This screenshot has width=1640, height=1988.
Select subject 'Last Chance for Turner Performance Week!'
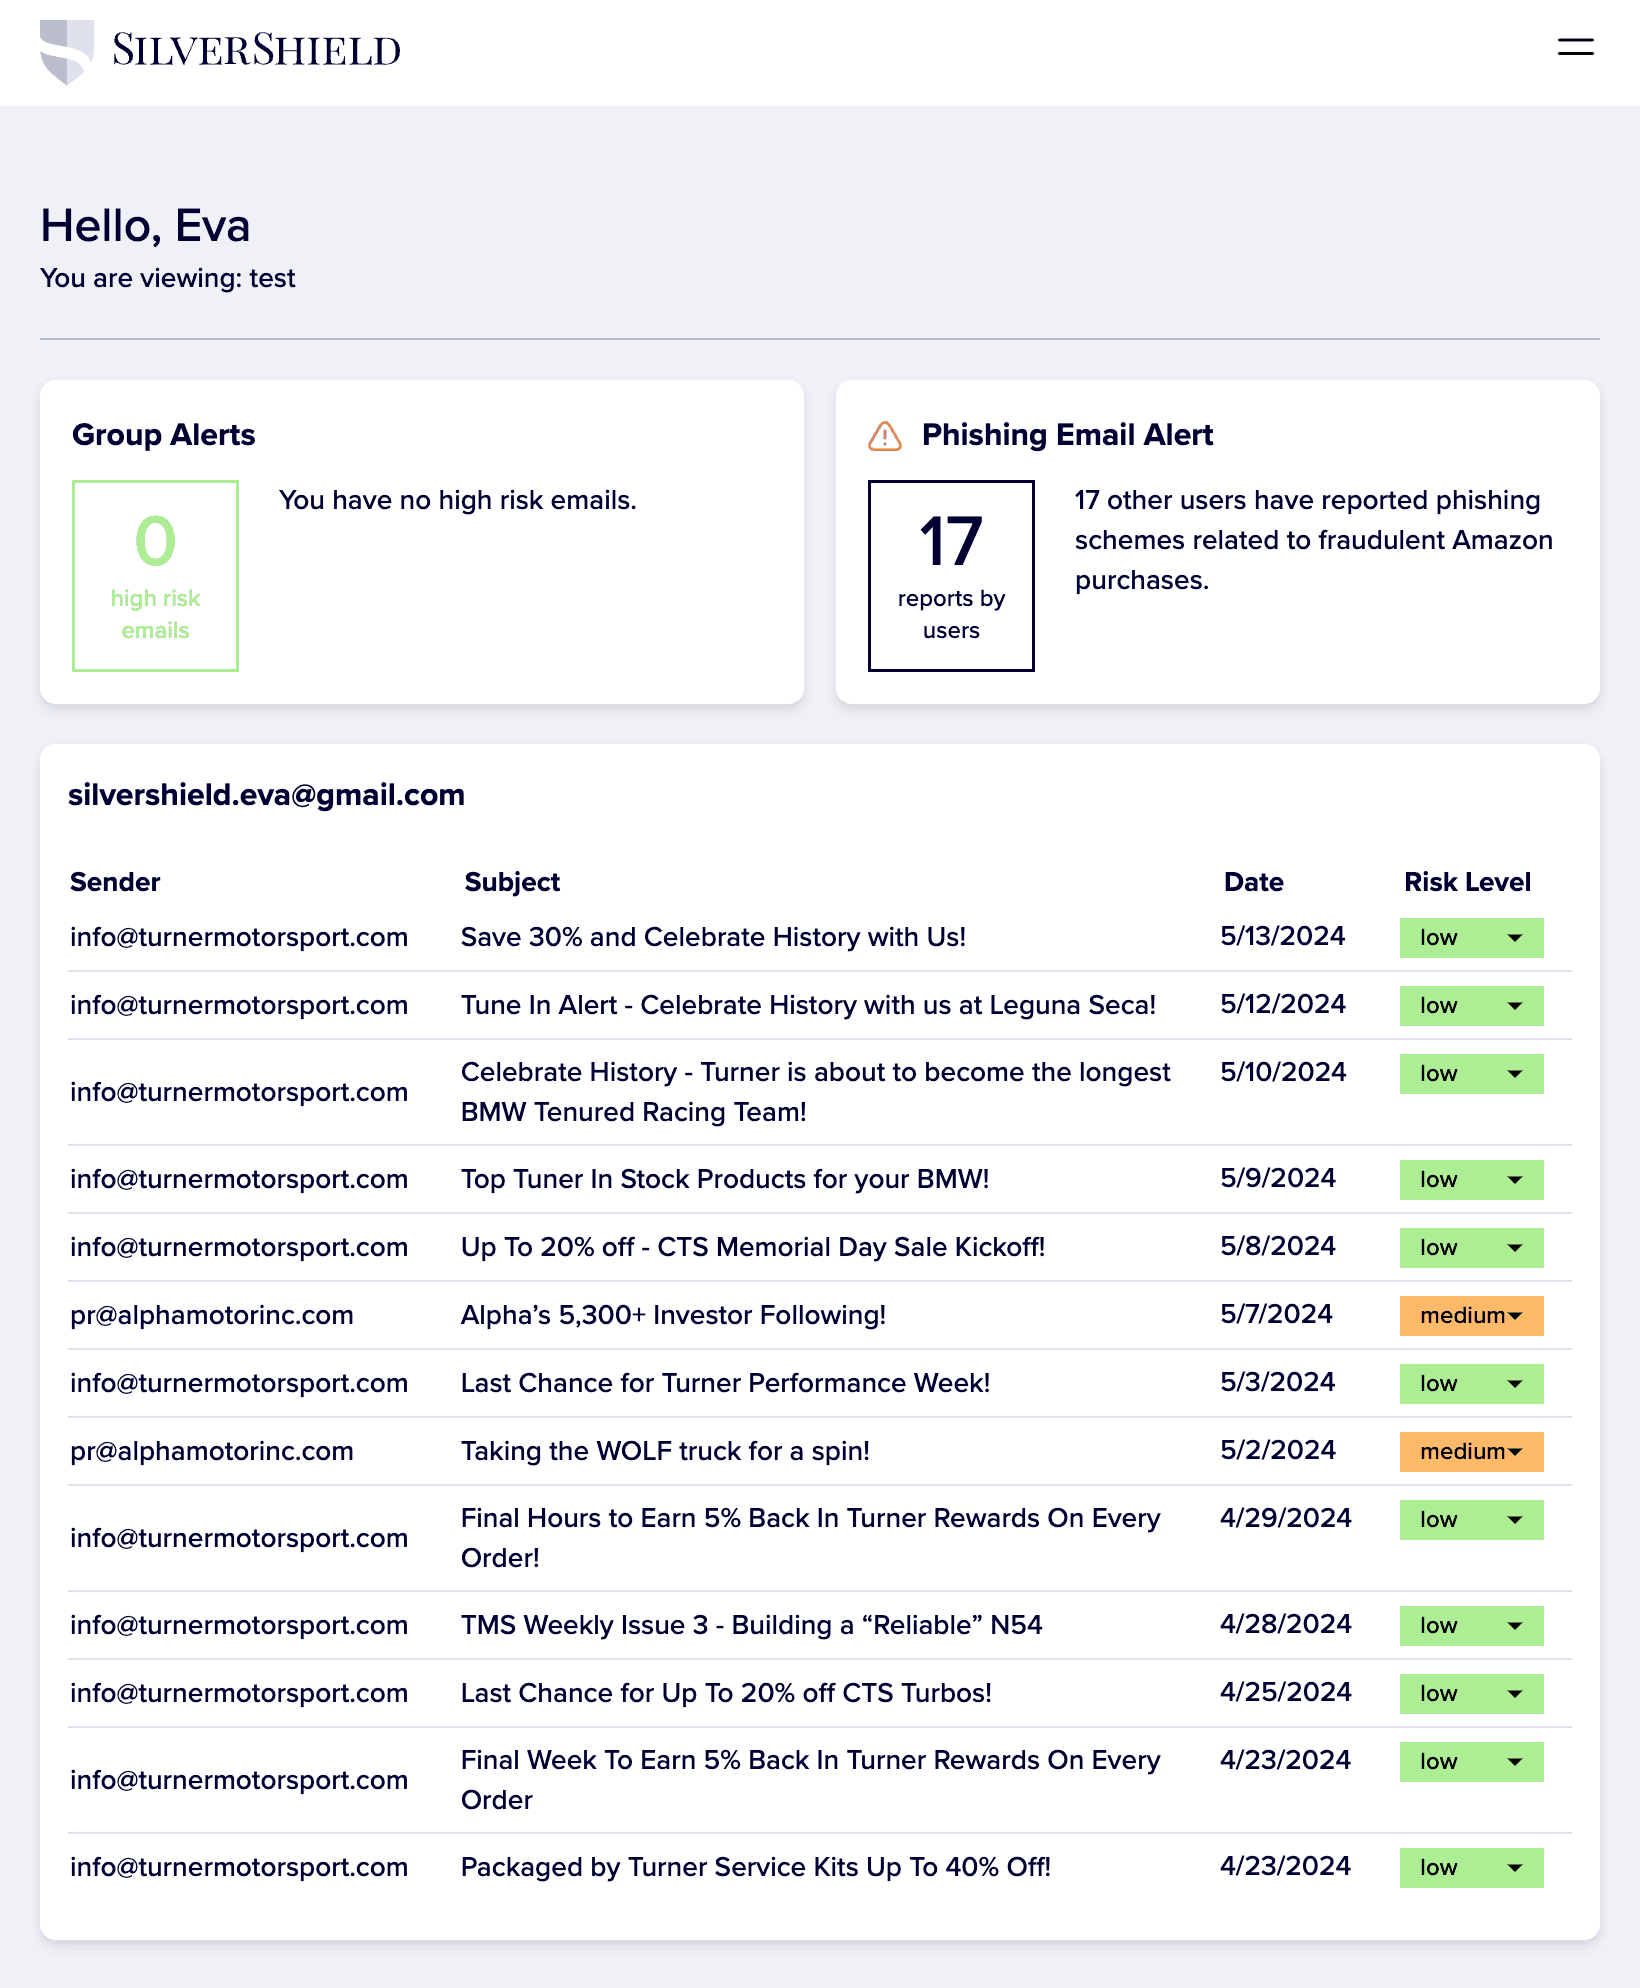coord(725,1383)
